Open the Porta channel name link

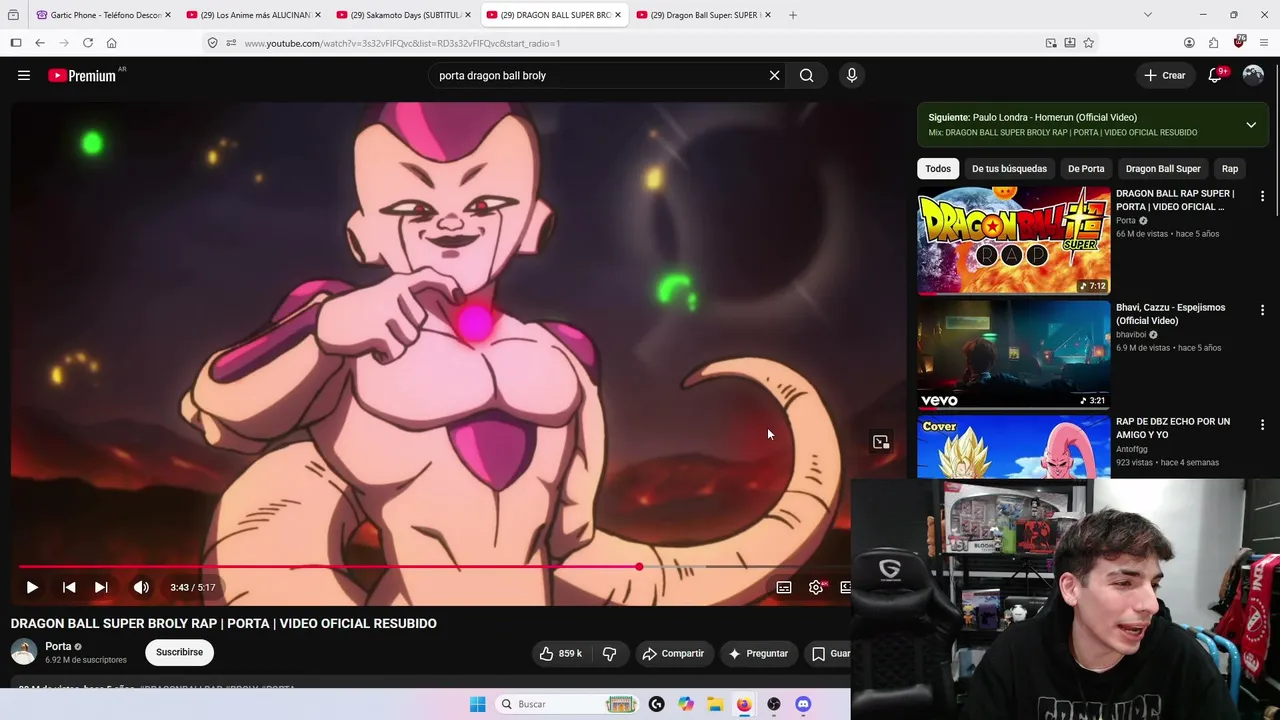pyautogui.click(x=58, y=646)
